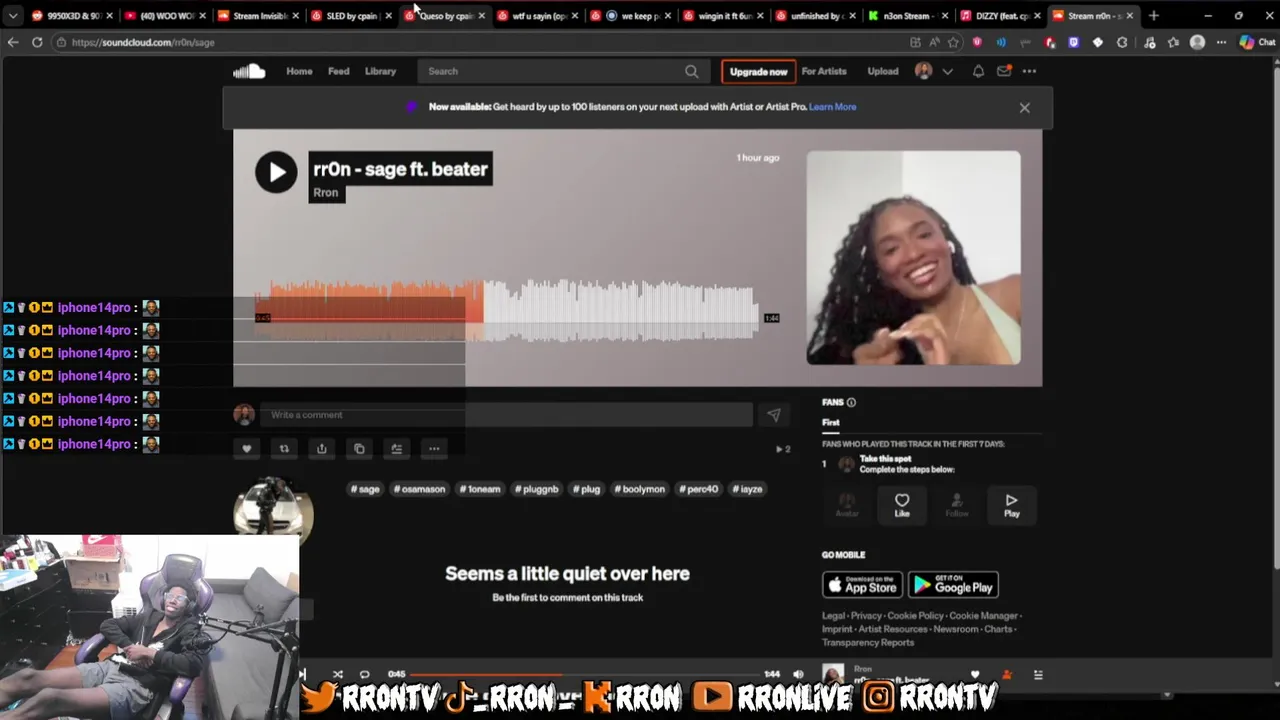
Task: Open Upload page
Action: [883, 71]
